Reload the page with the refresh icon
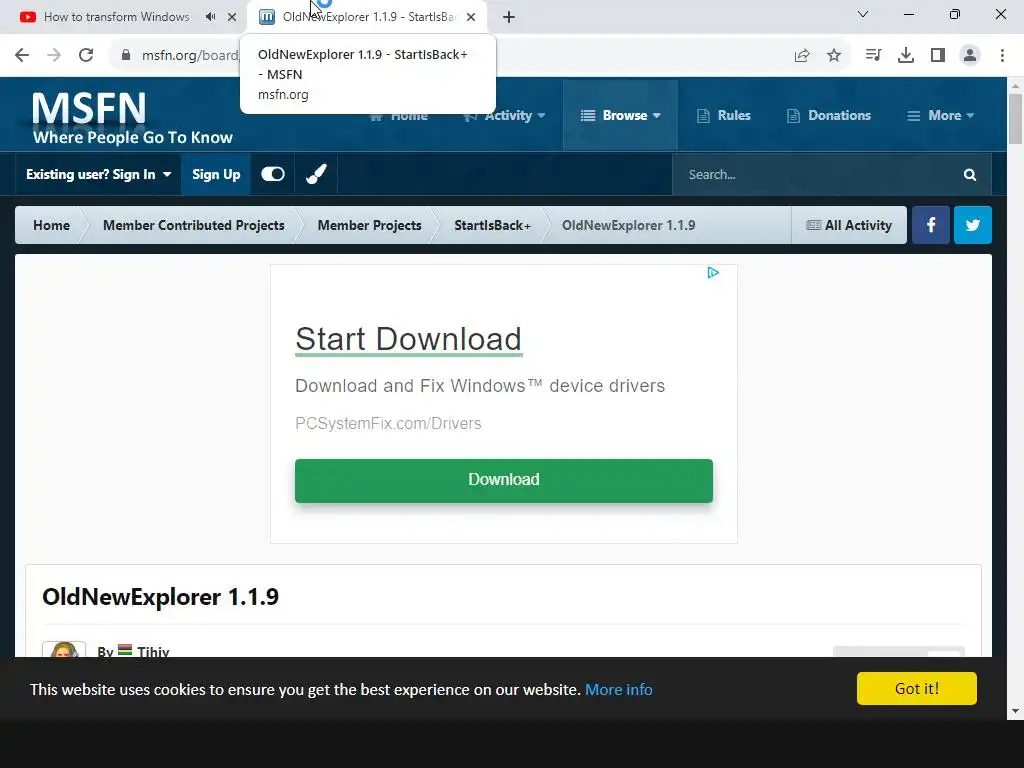The width and height of the screenshot is (1024, 768). tap(86, 56)
